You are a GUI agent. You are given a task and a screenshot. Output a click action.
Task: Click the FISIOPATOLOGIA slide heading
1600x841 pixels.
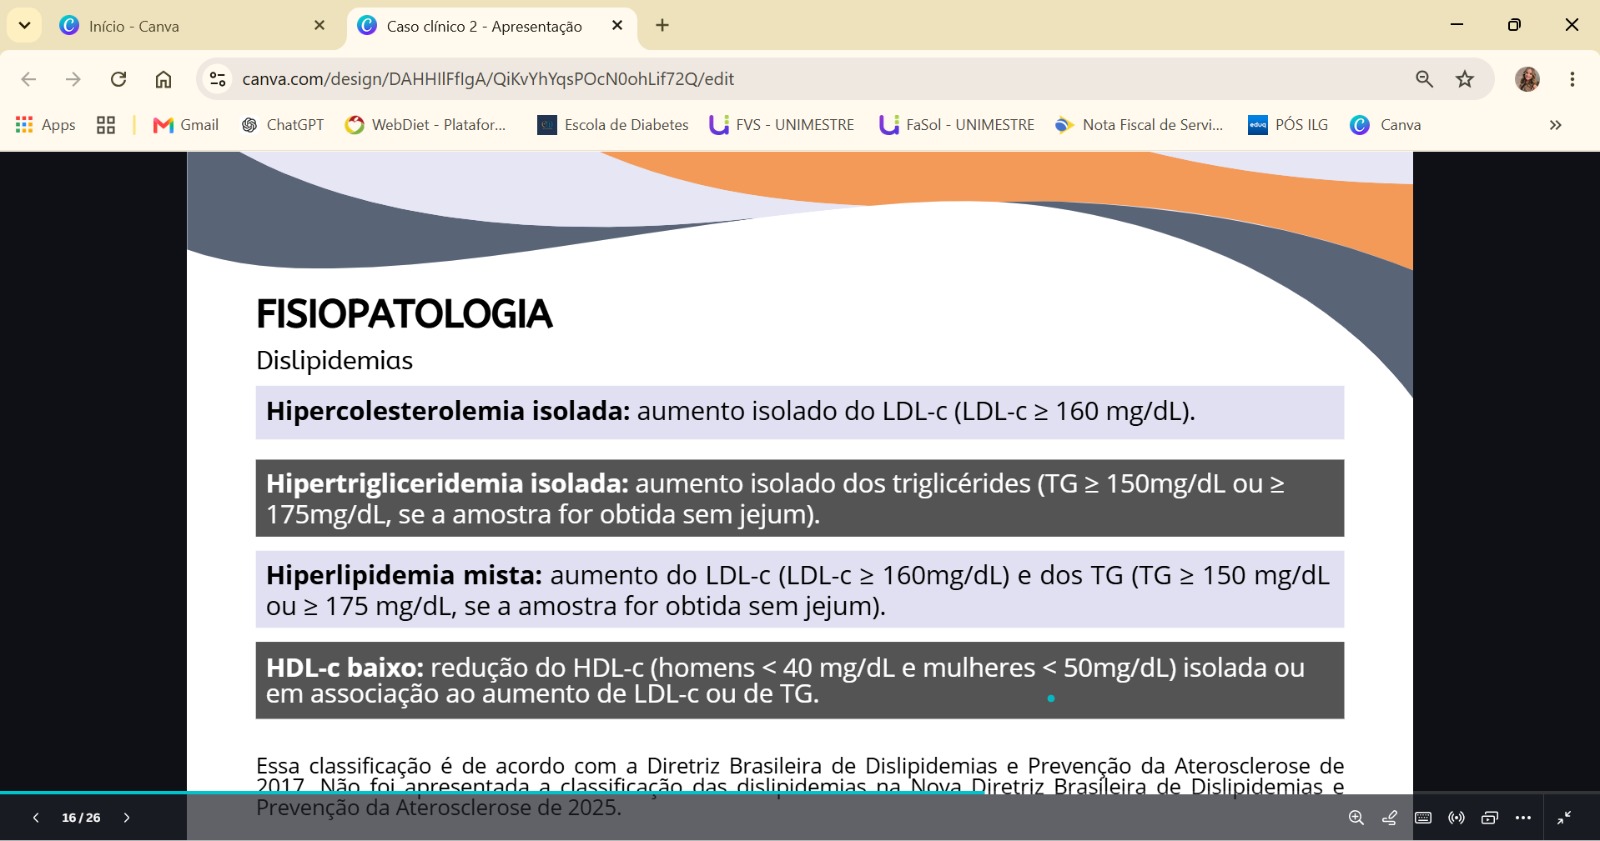(404, 314)
